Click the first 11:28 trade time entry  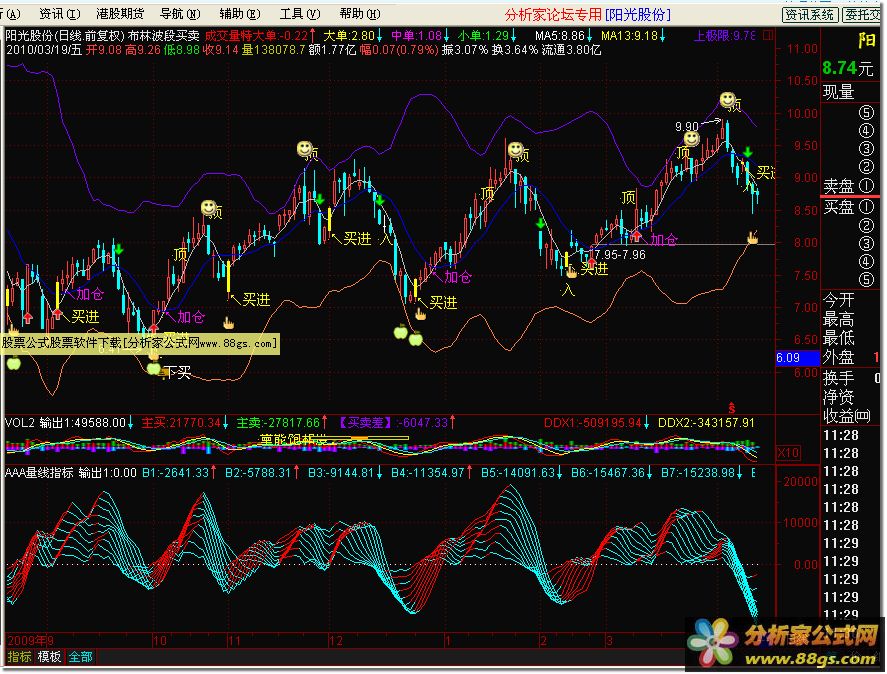tap(840, 436)
